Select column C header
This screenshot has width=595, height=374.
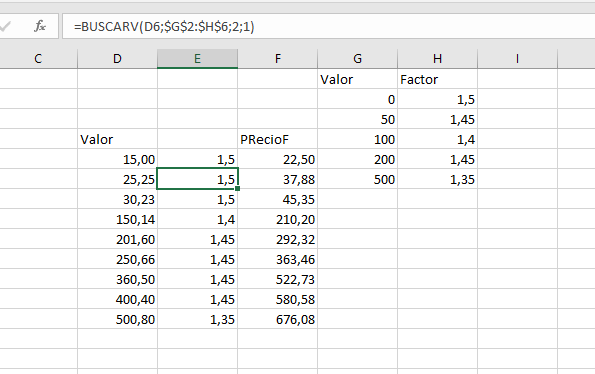pos(38,59)
